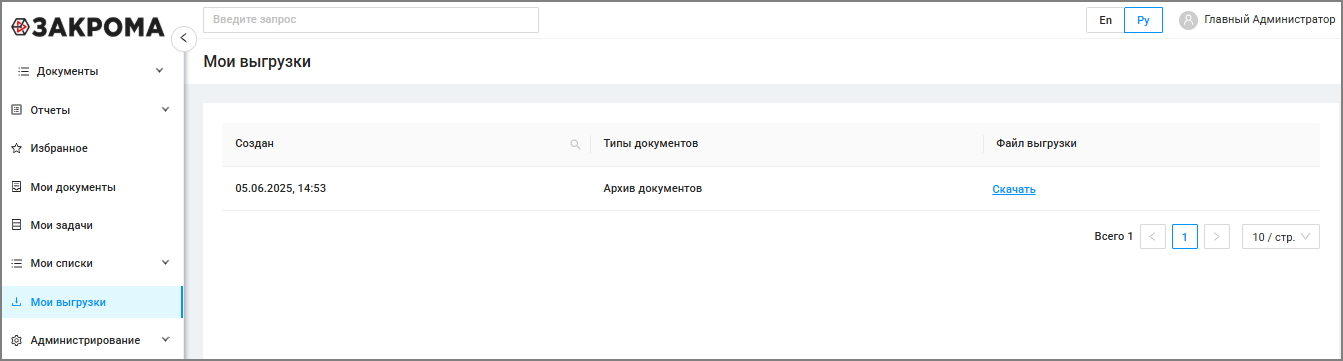Go to next page in pagination

click(x=1217, y=237)
